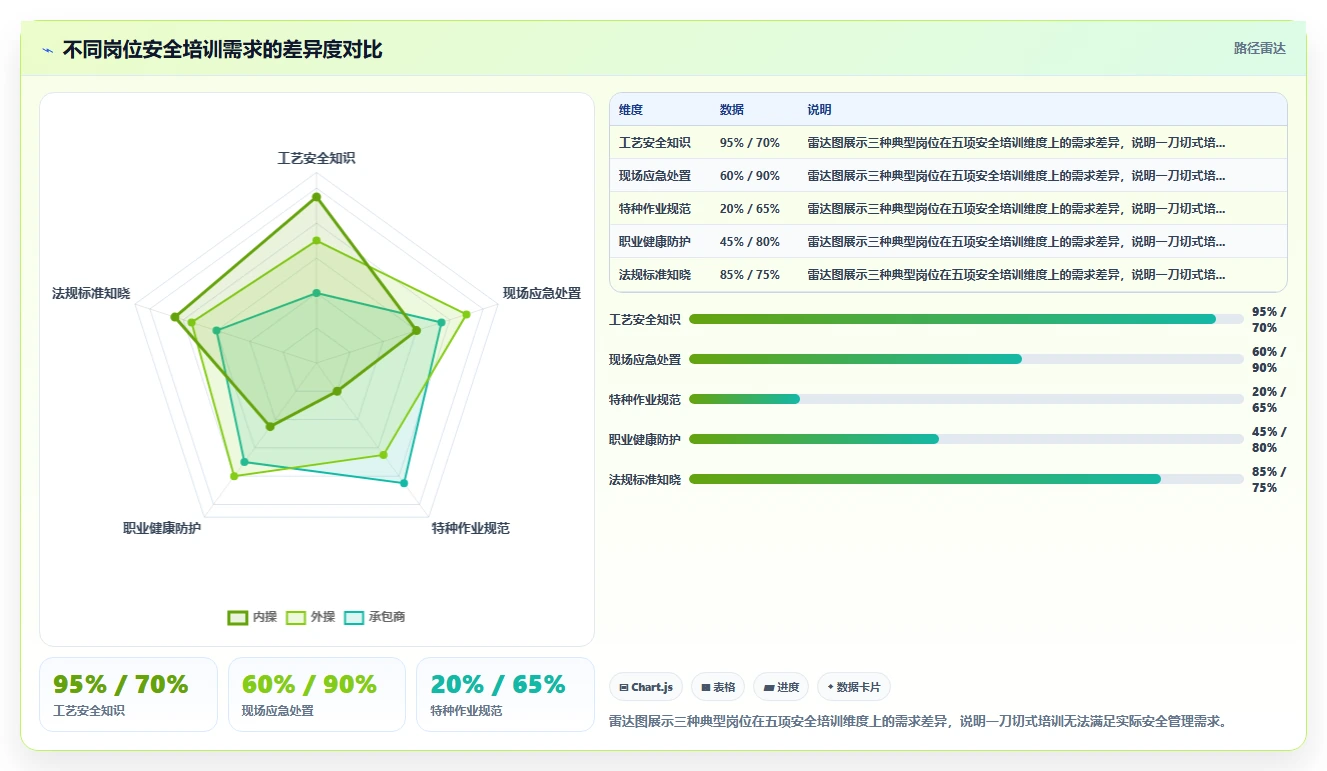Select the 进度 tag chip
Viewport: 1327px width, 771px height.
click(781, 687)
